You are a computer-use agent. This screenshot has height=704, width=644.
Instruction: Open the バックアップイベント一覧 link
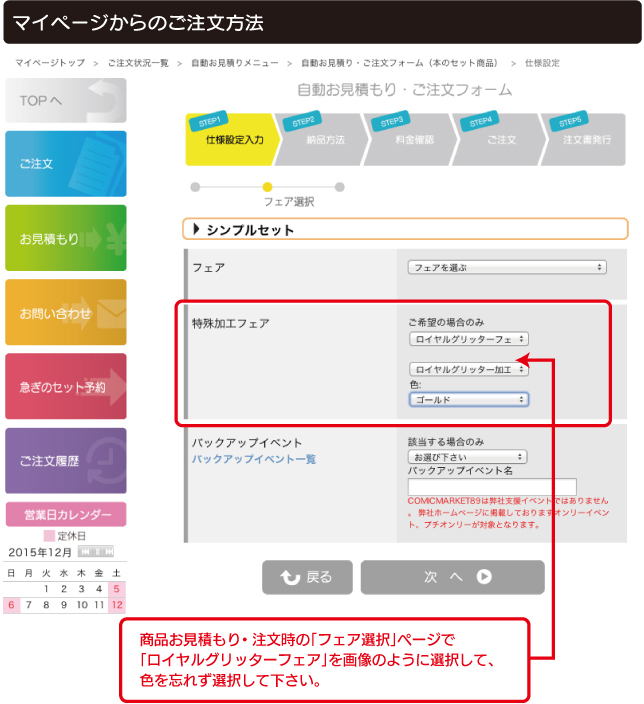(x=254, y=459)
